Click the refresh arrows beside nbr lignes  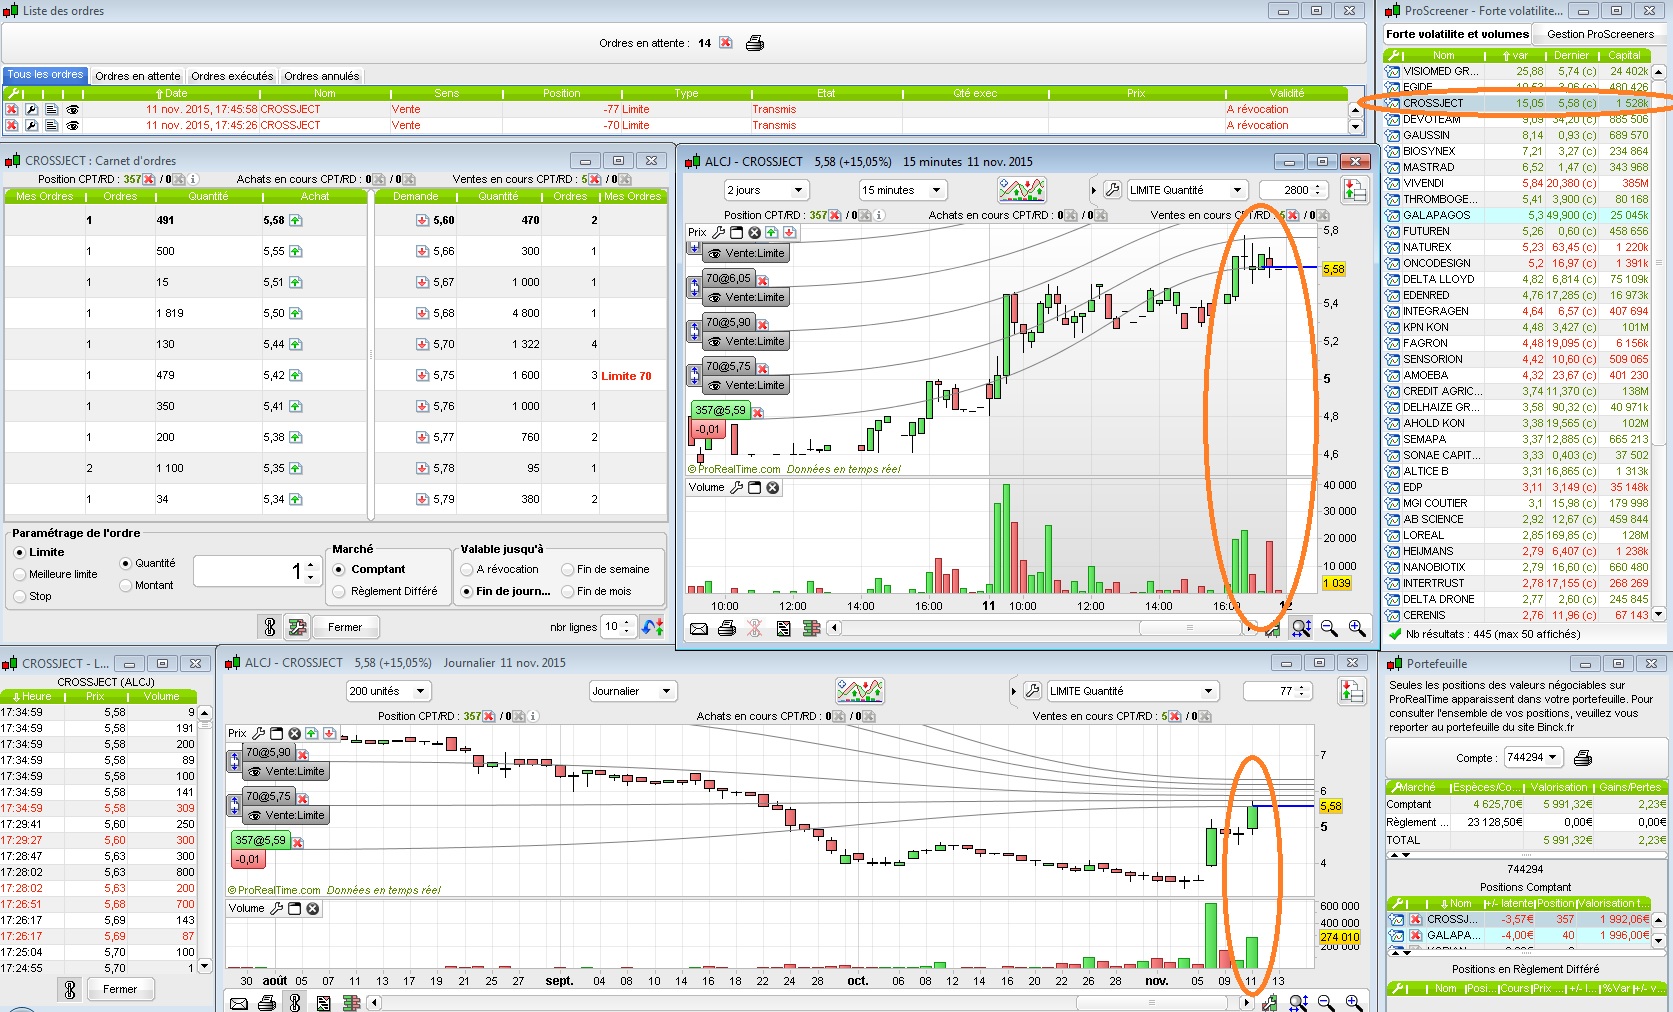pos(653,627)
